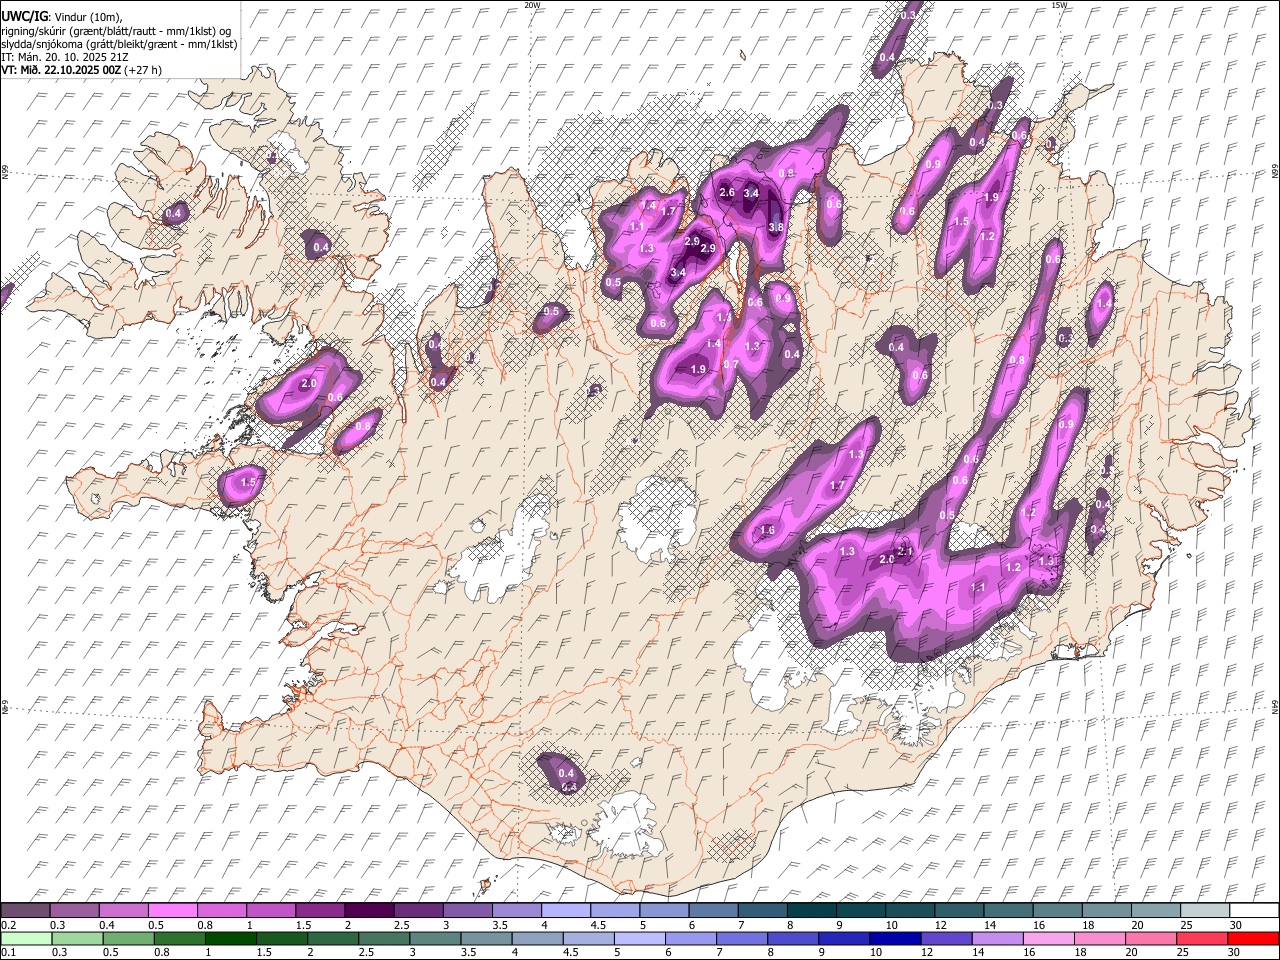Select the 0.8 swatch in upper legend row
Viewport: 1280px width, 960px height.
pyautogui.click(x=221, y=911)
